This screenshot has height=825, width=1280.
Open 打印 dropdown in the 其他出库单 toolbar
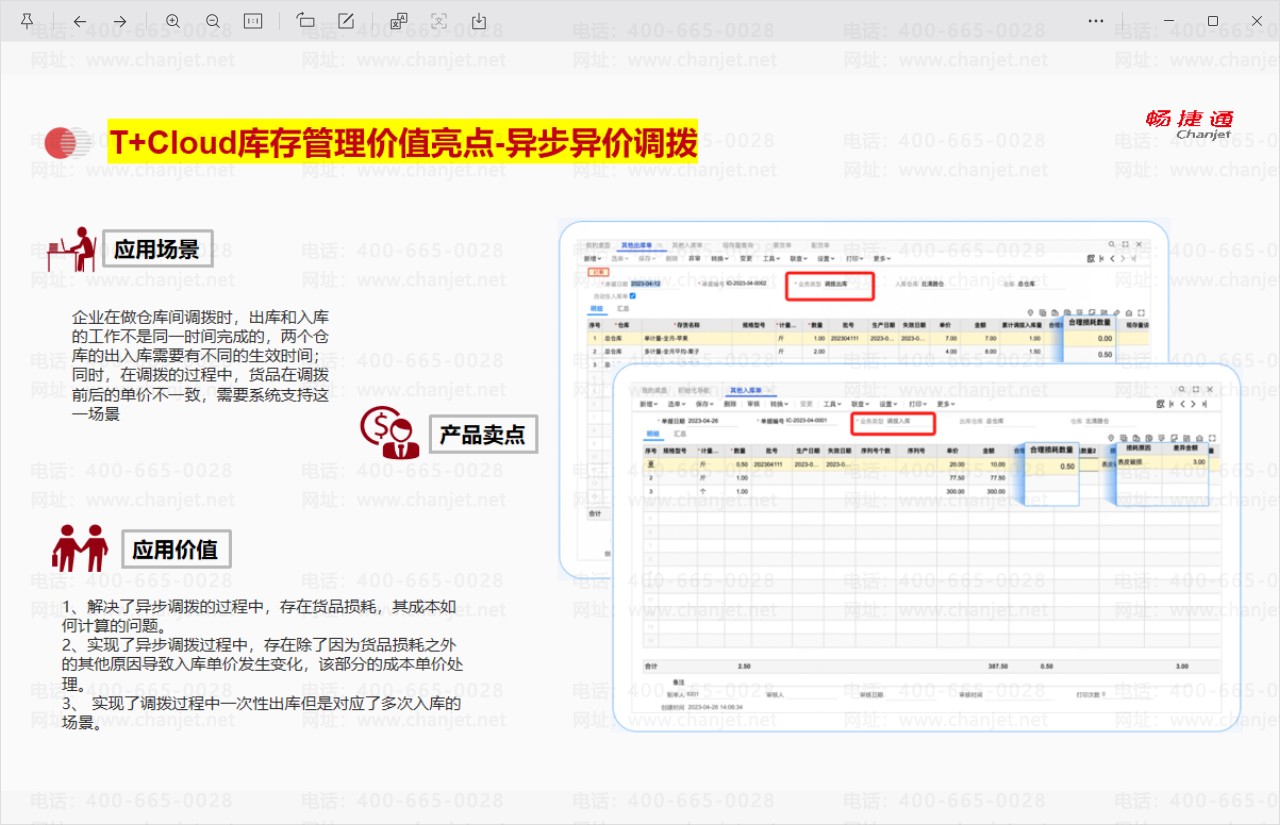point(856,258)
